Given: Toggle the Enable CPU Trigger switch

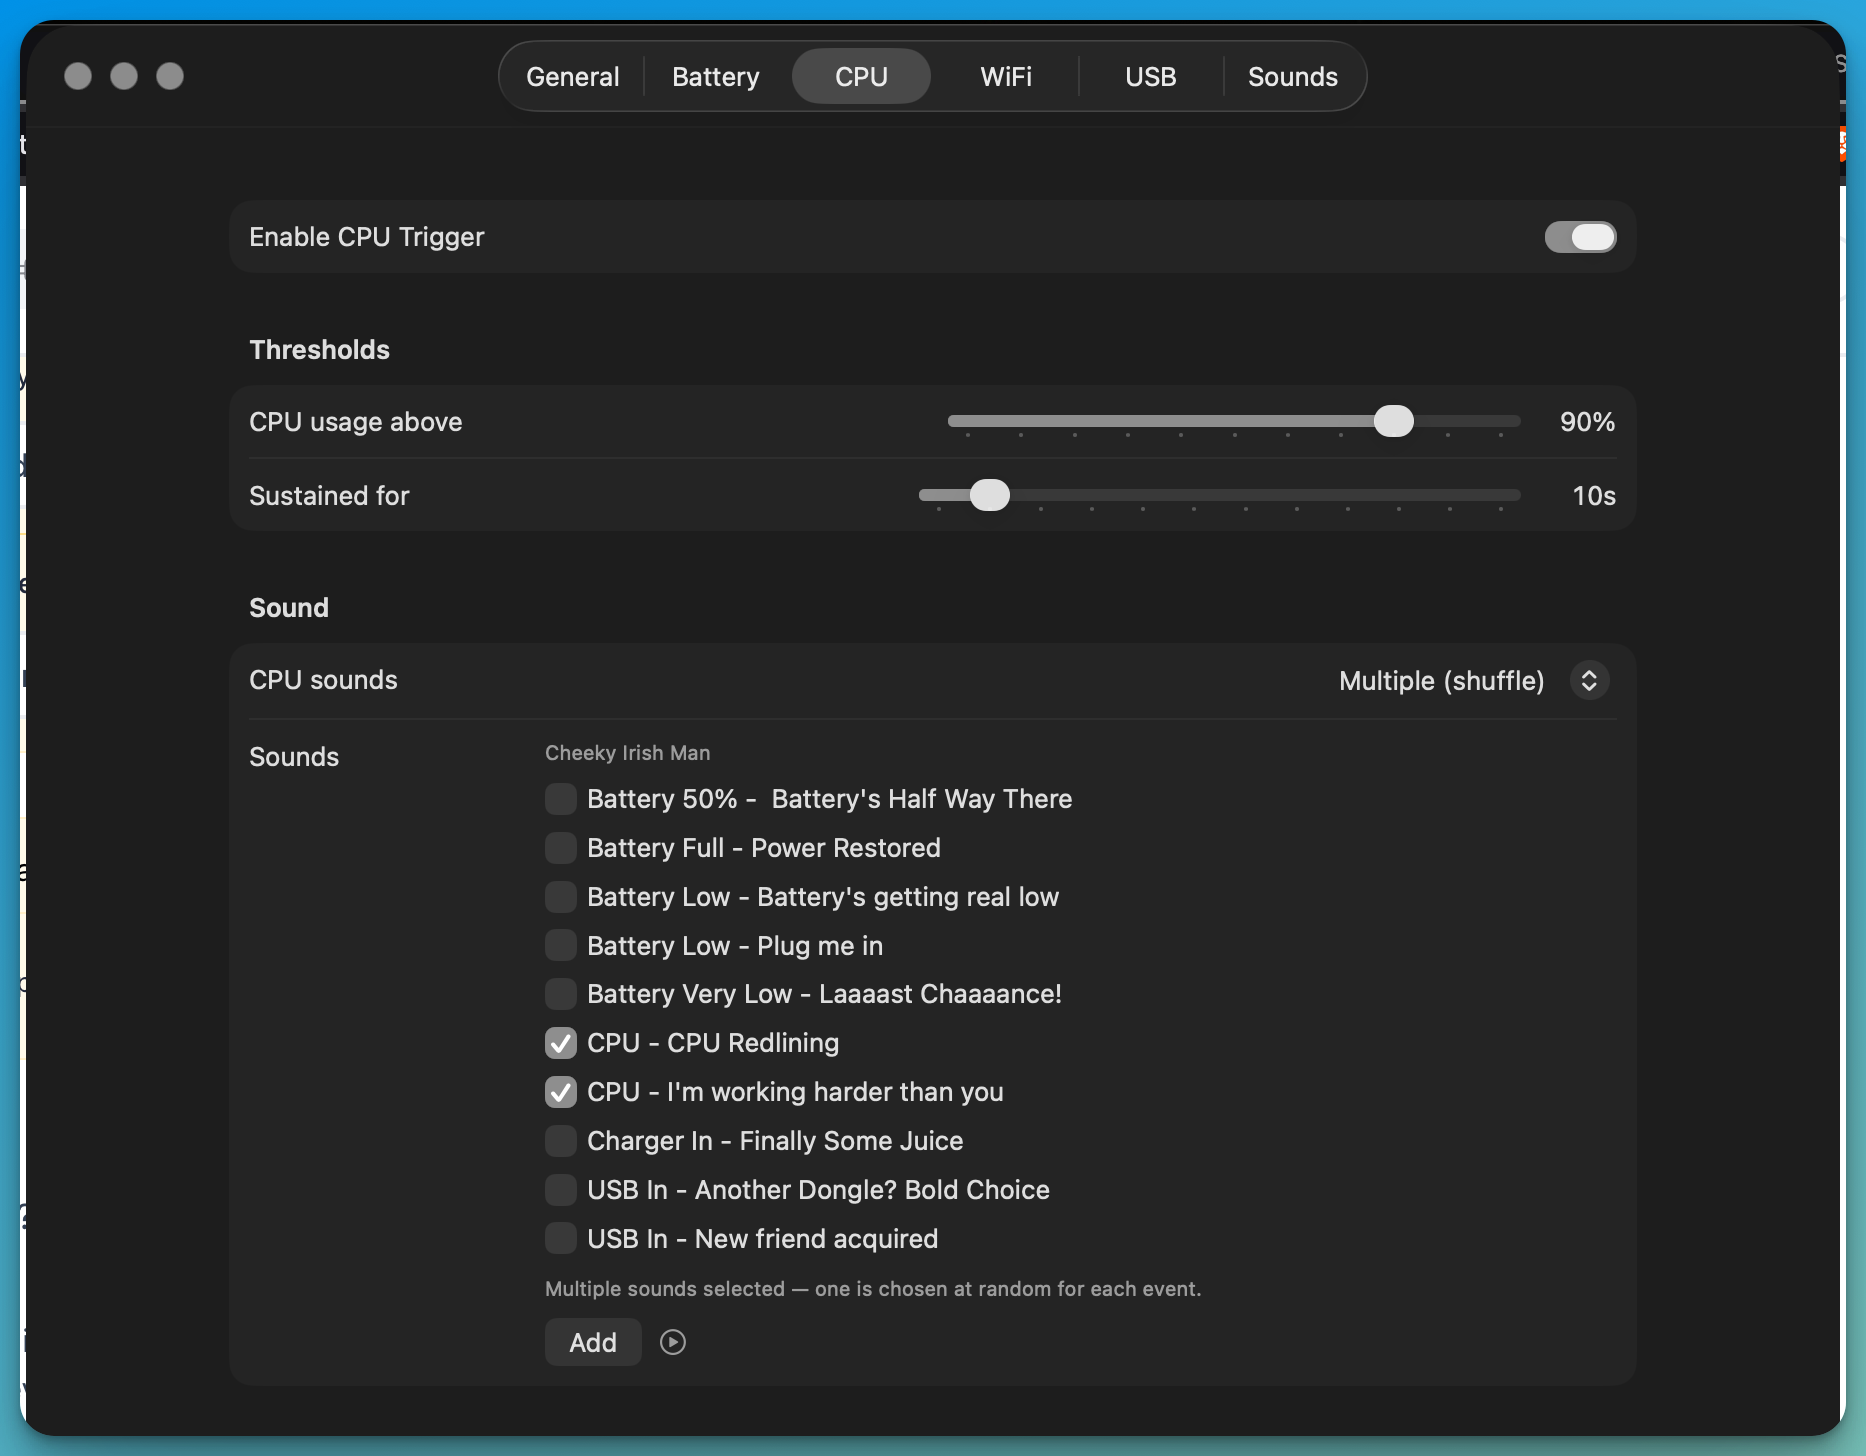Looking at the screenshot, I should [1580, 237].
